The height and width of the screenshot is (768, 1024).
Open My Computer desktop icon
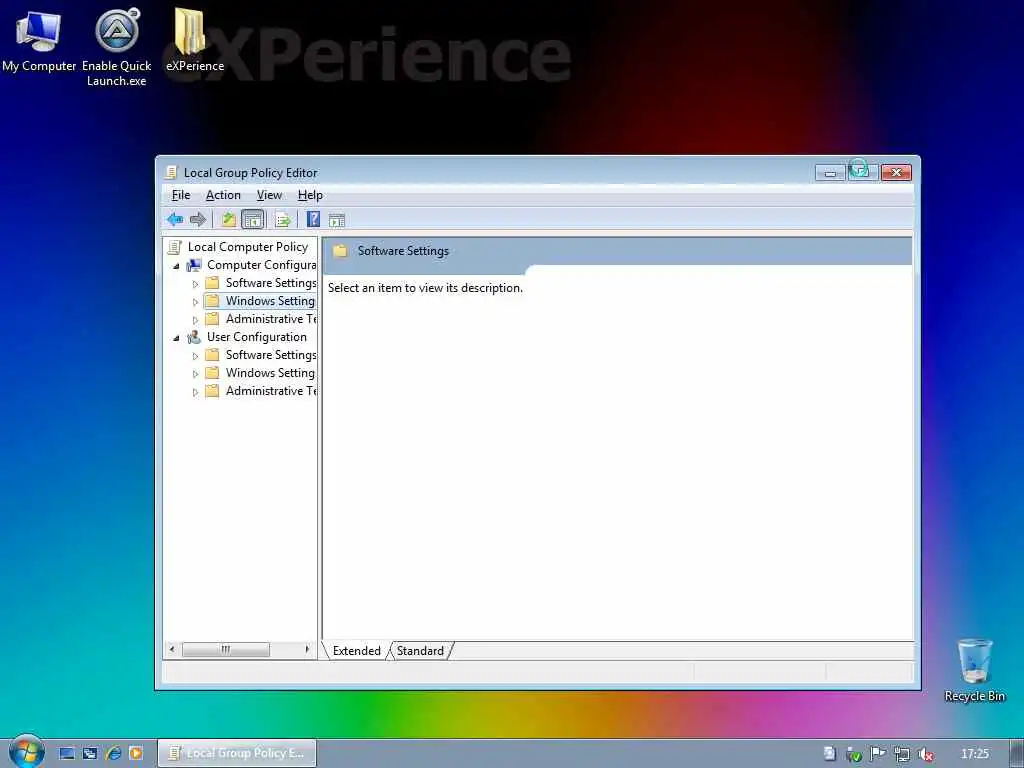click(39, 41)
